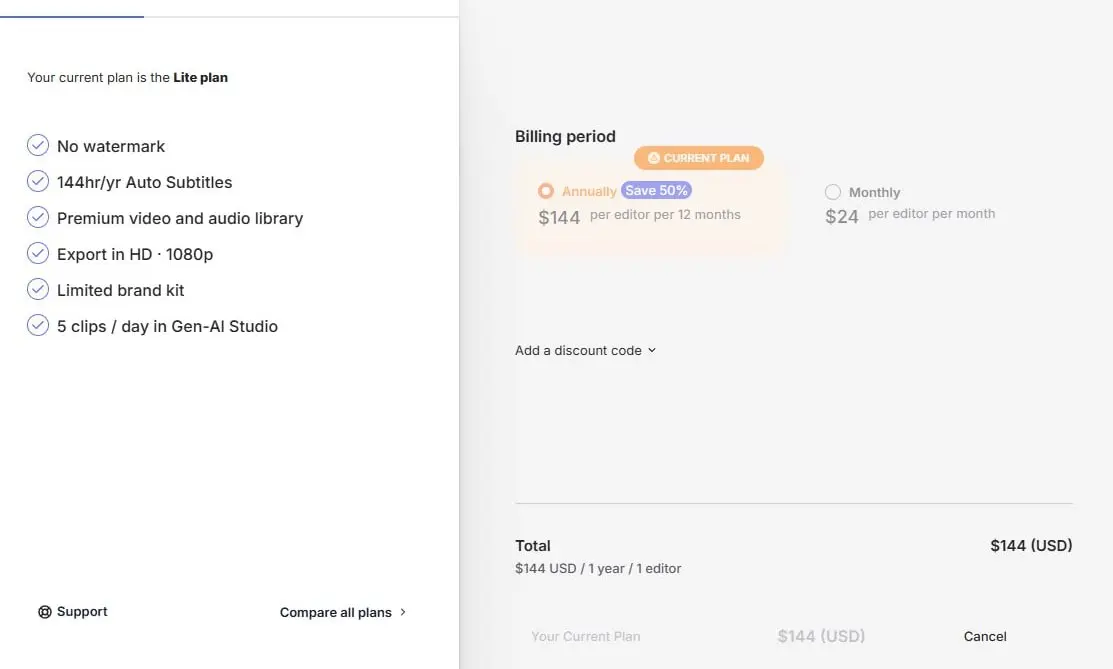The image size is (1113, 669).
Task: Click "per editor per 12 months" text
Action: click(665, 214)
